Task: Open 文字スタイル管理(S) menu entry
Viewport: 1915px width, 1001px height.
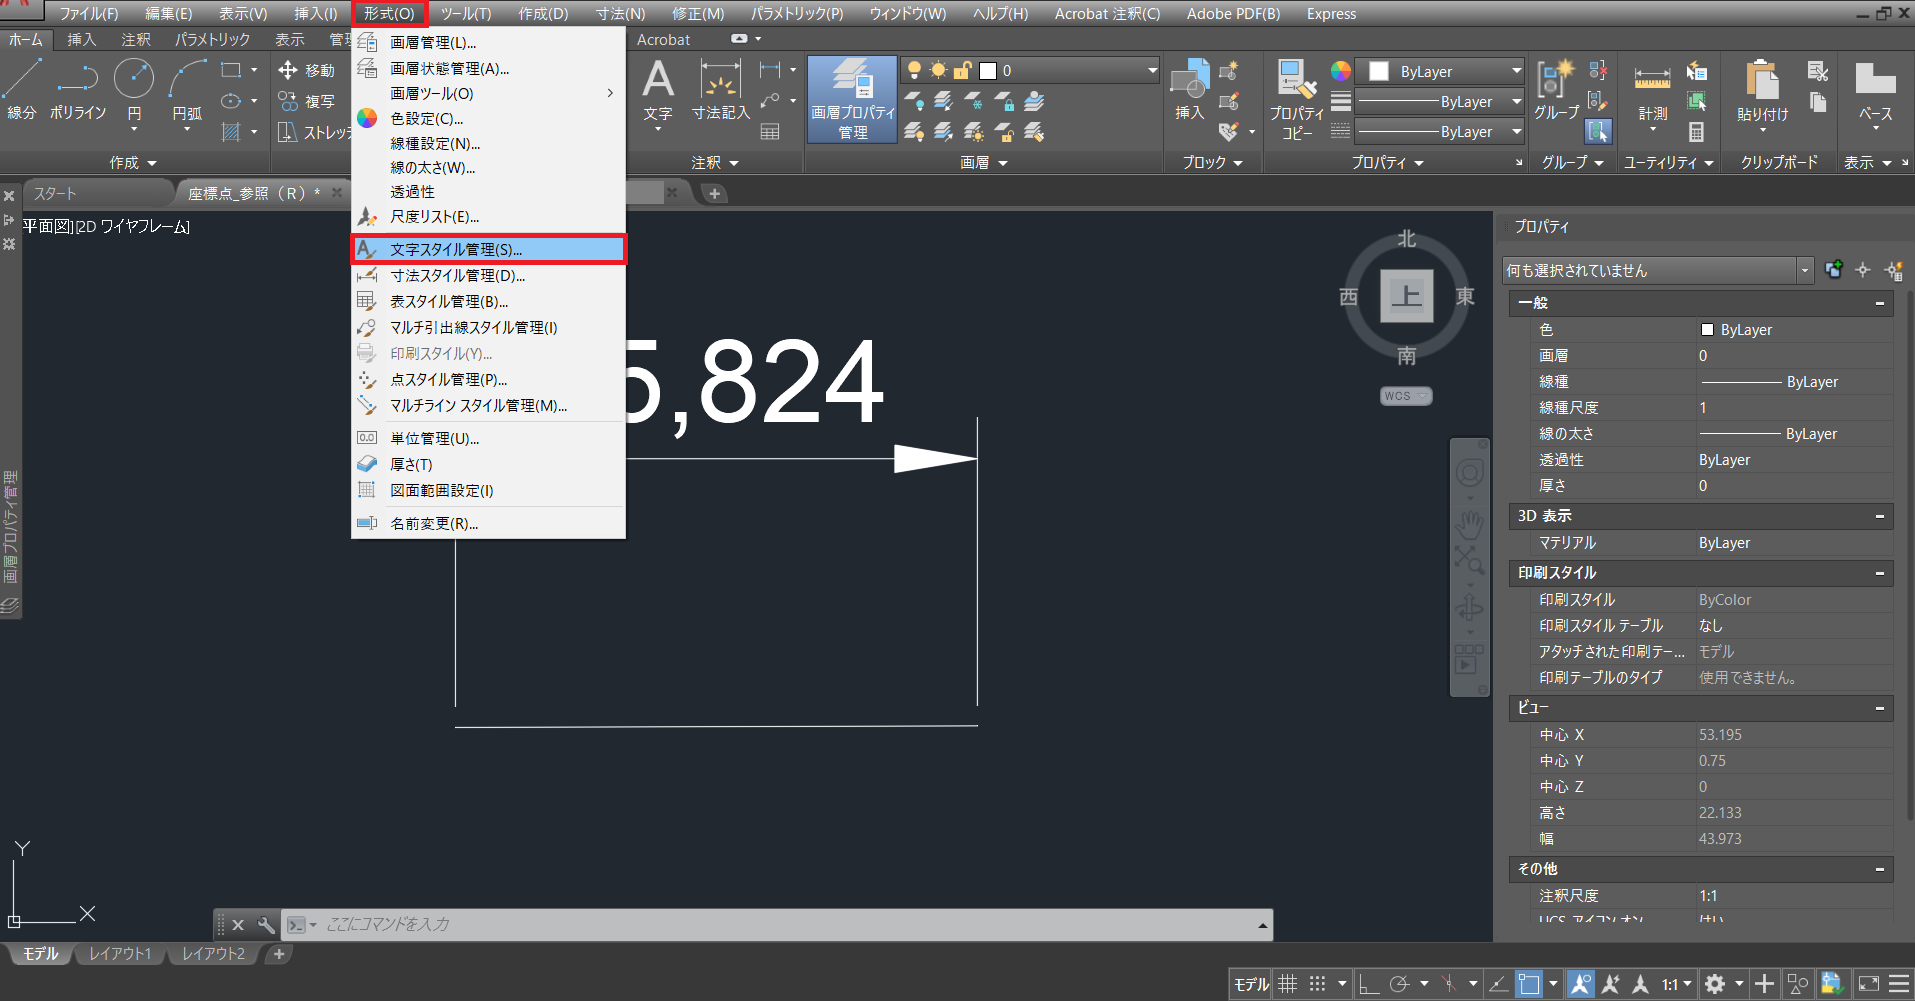Action: (x=488, y=249)
